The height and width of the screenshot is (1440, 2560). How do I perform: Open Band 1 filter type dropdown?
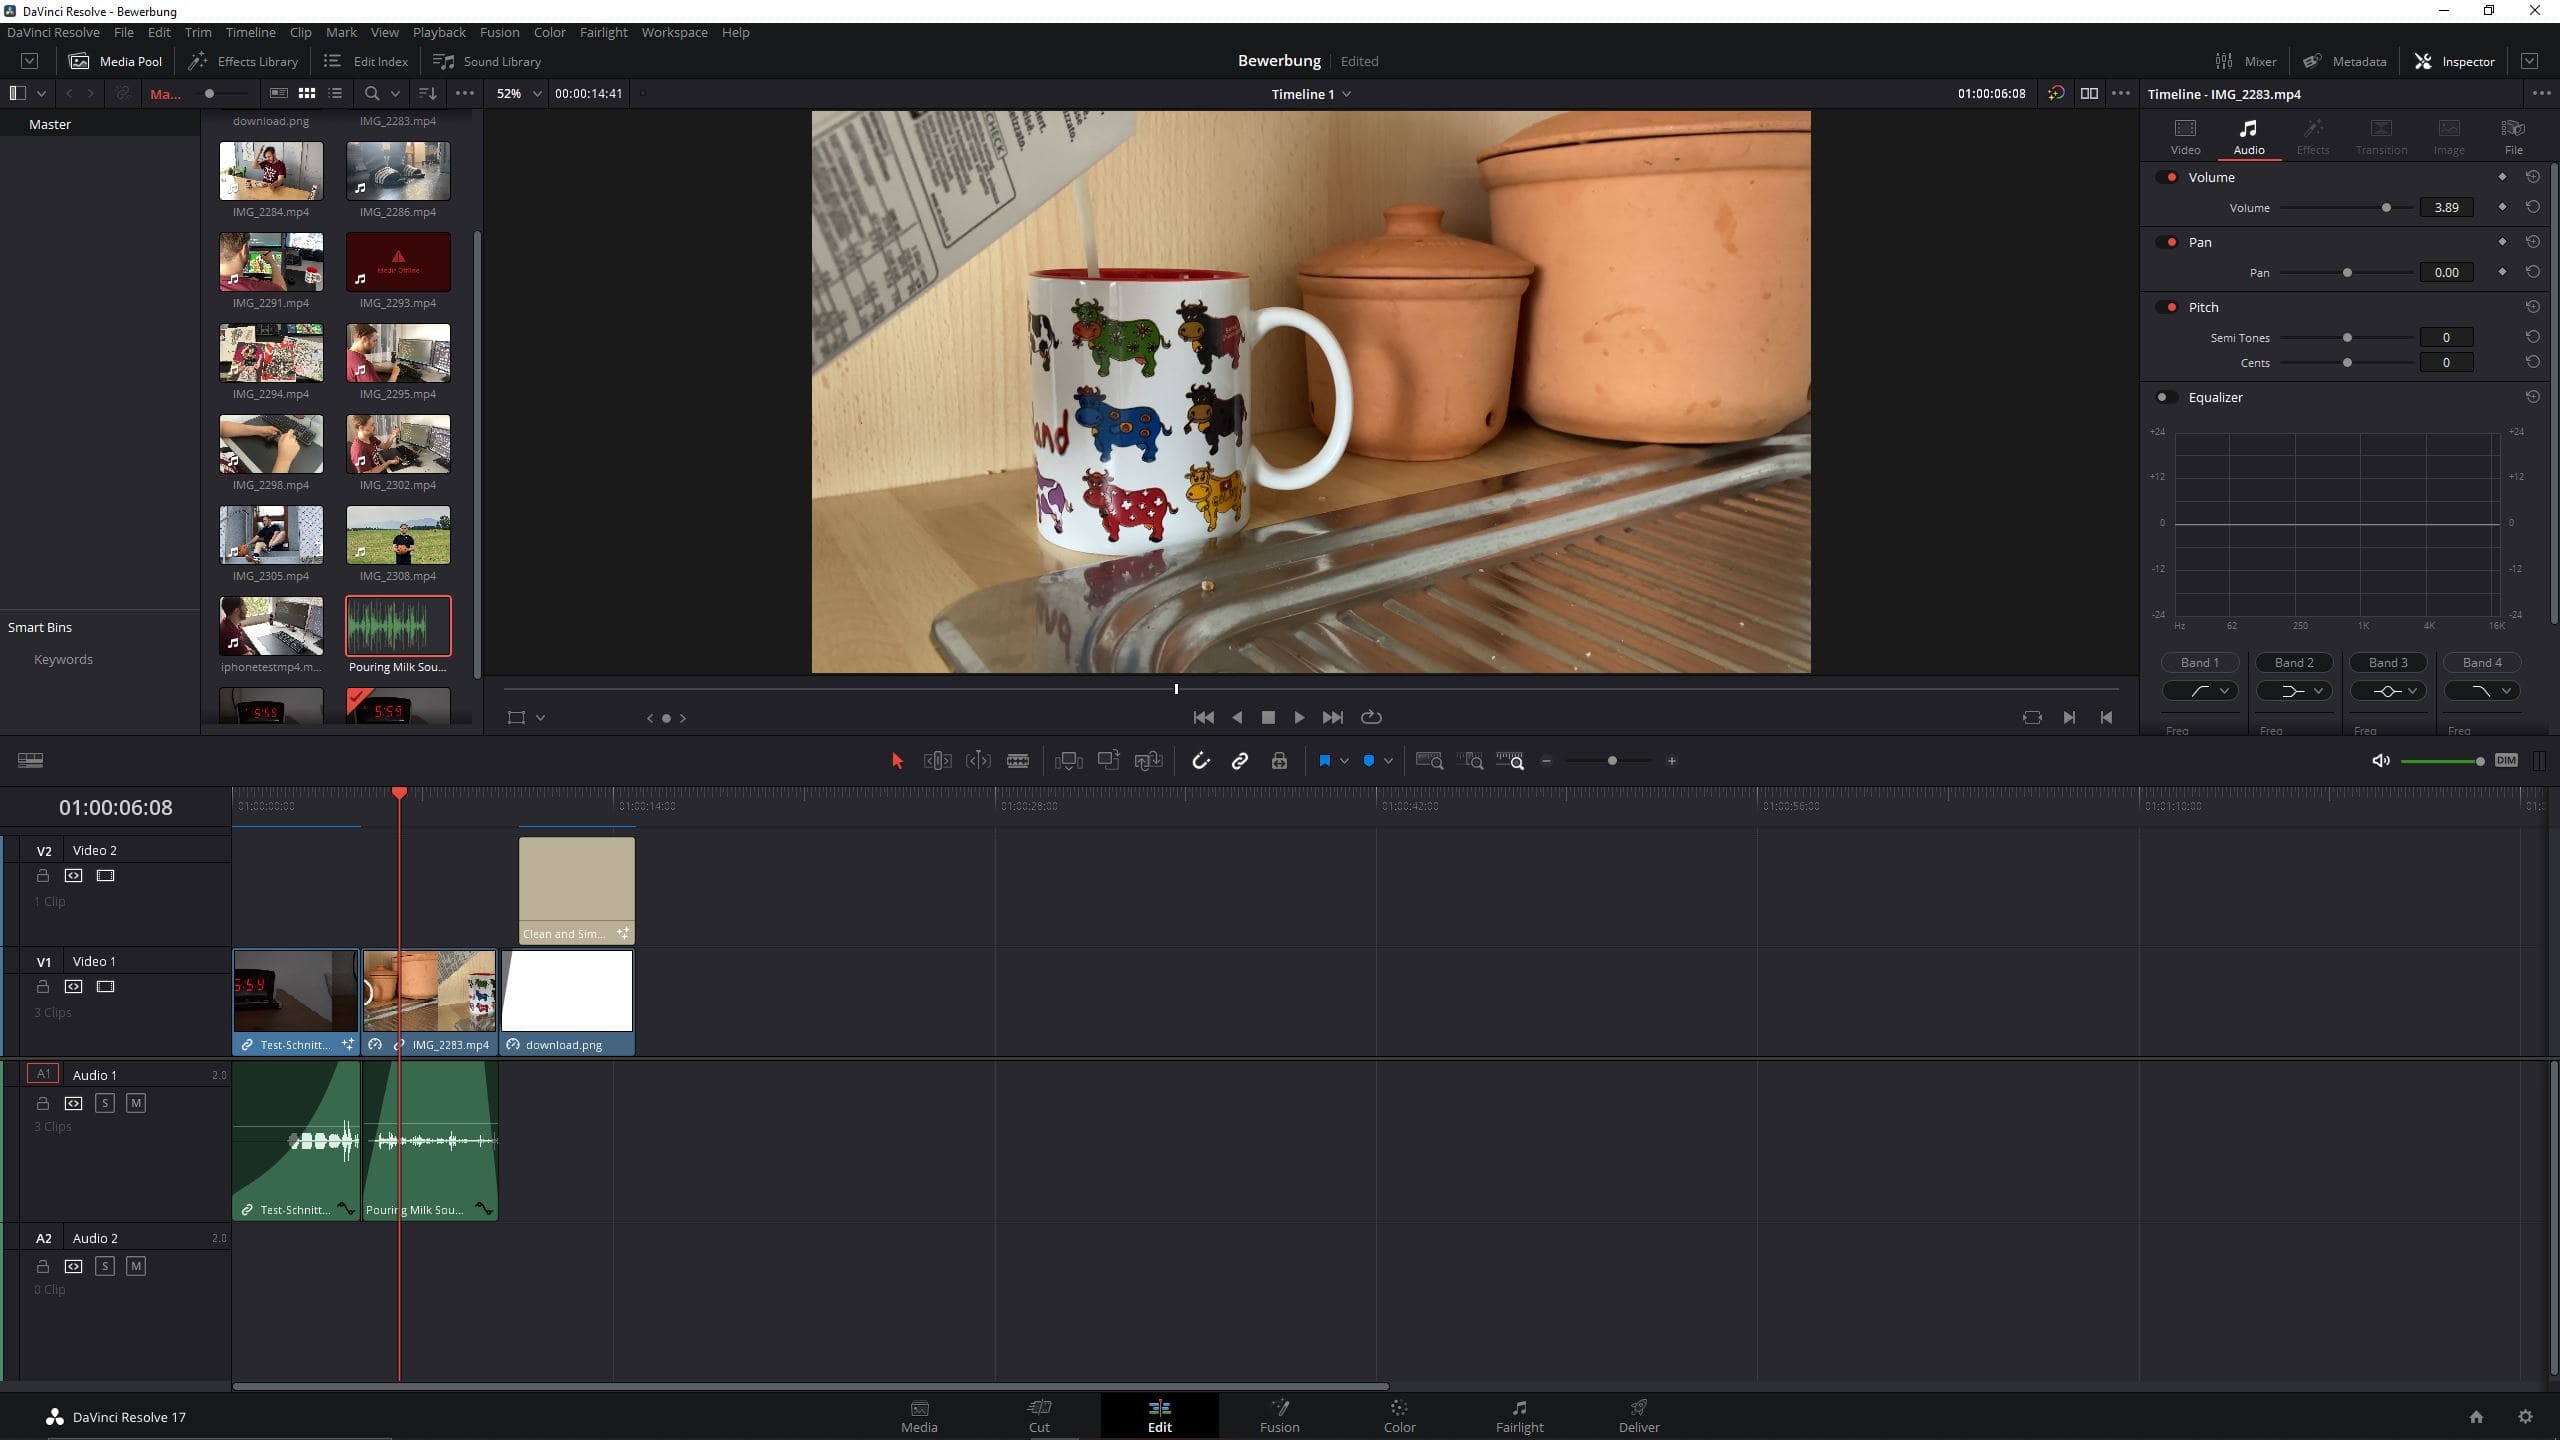(2200, 691)
